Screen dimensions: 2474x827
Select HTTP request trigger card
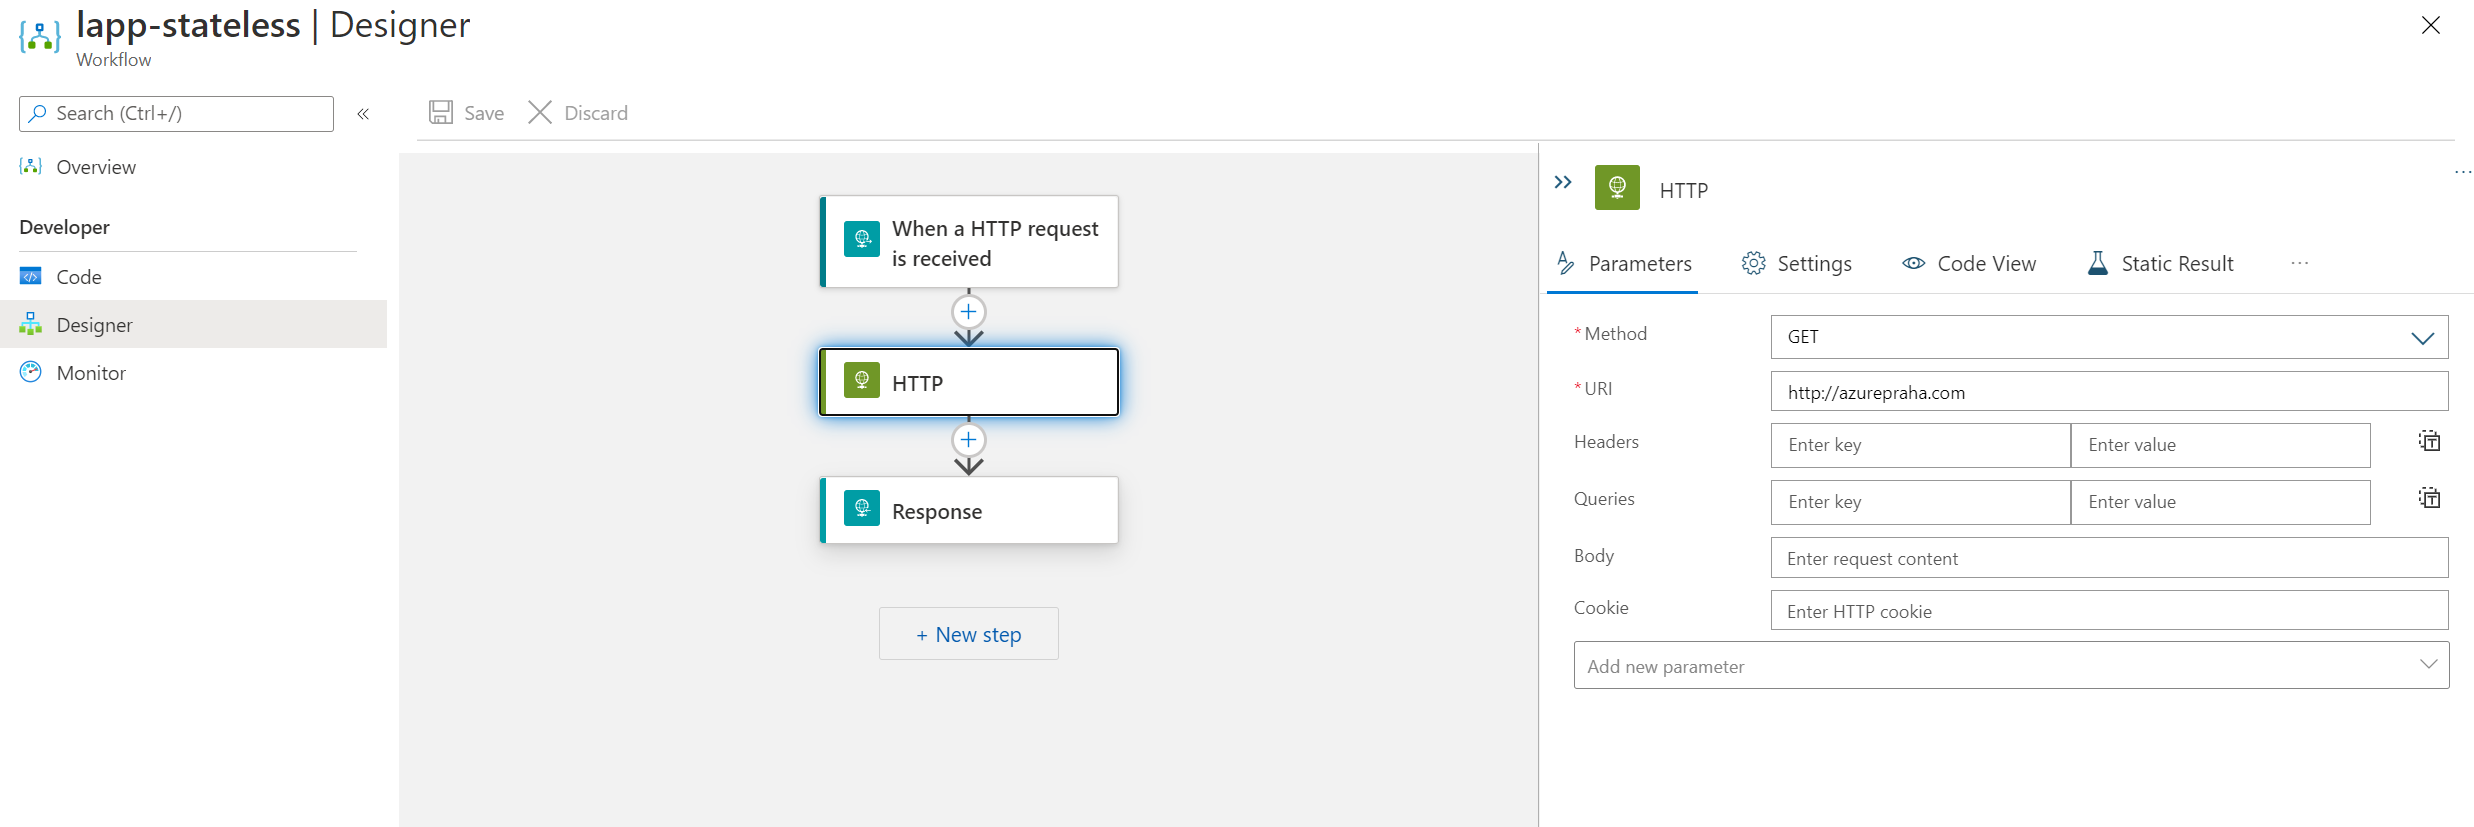point(968,243)
